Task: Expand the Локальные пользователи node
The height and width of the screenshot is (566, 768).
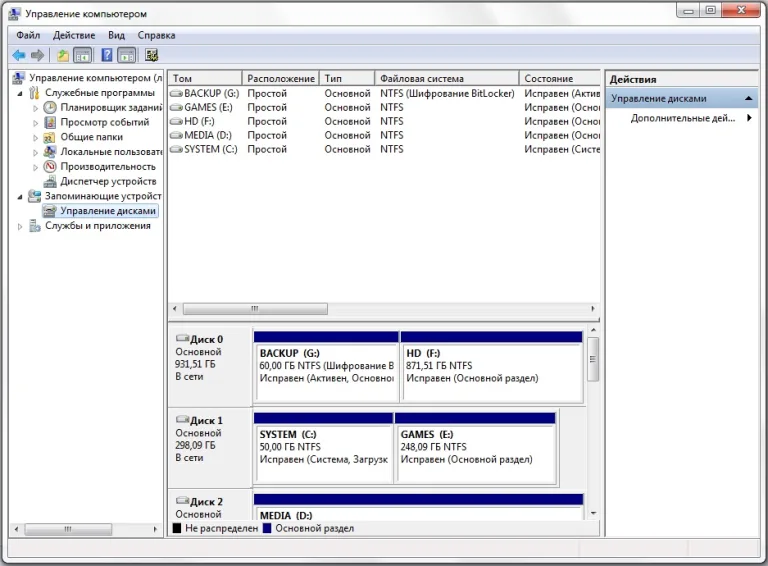Action: [35, 152]
